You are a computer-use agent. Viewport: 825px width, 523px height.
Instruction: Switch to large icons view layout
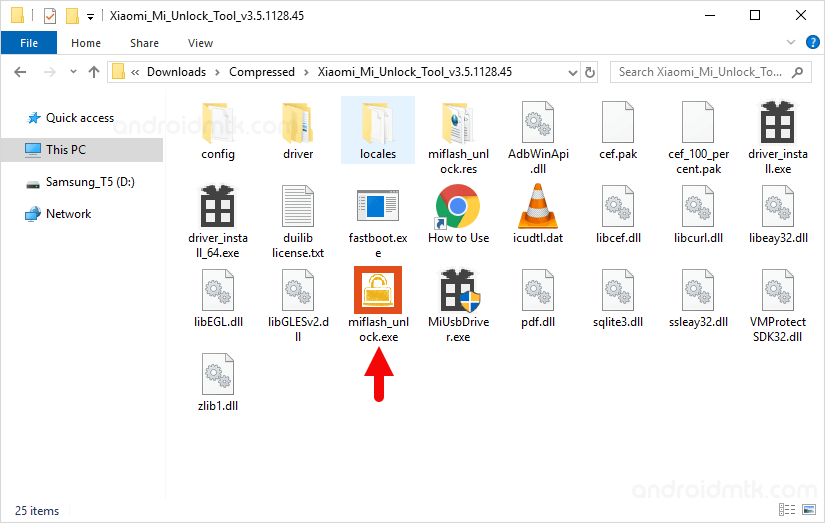[x=809, y=509]
